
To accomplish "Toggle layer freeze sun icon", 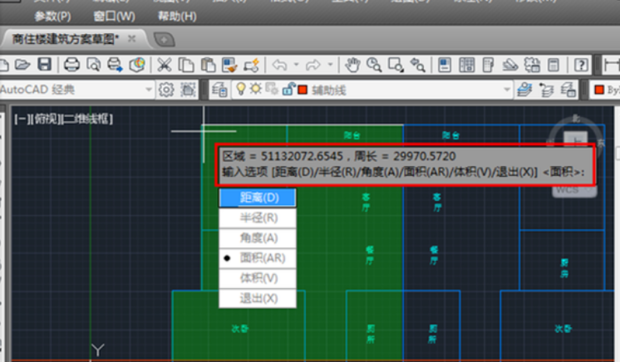I will [x=255, y=89].
